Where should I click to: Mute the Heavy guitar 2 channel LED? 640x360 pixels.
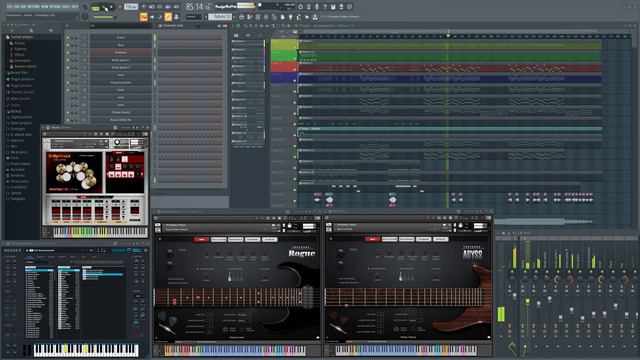(68, 67)
